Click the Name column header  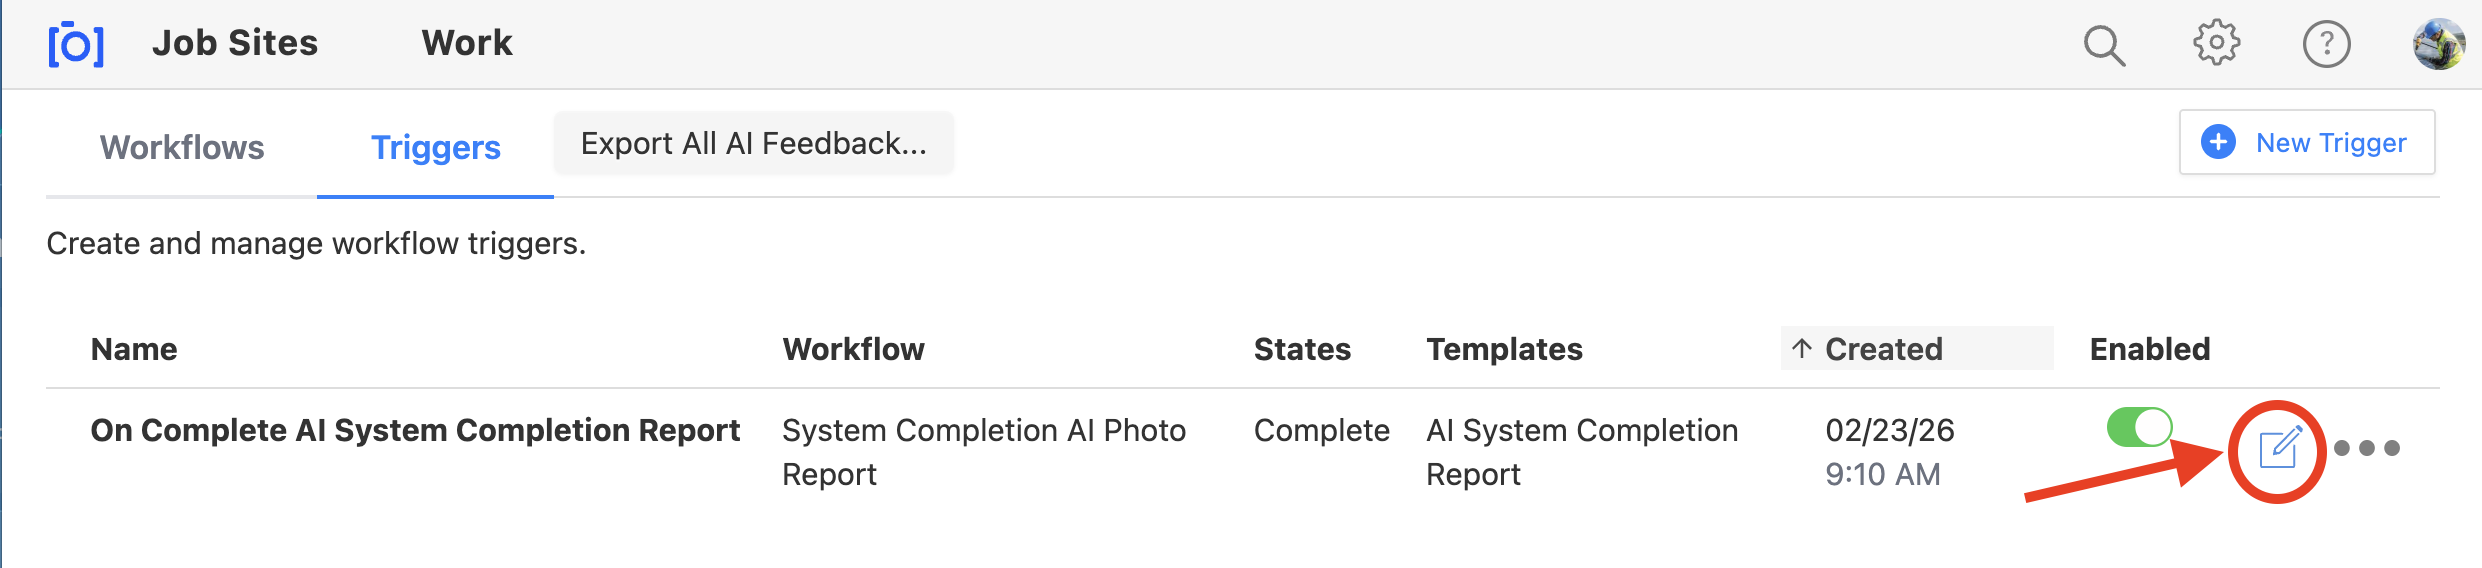[x=134, y=349]
